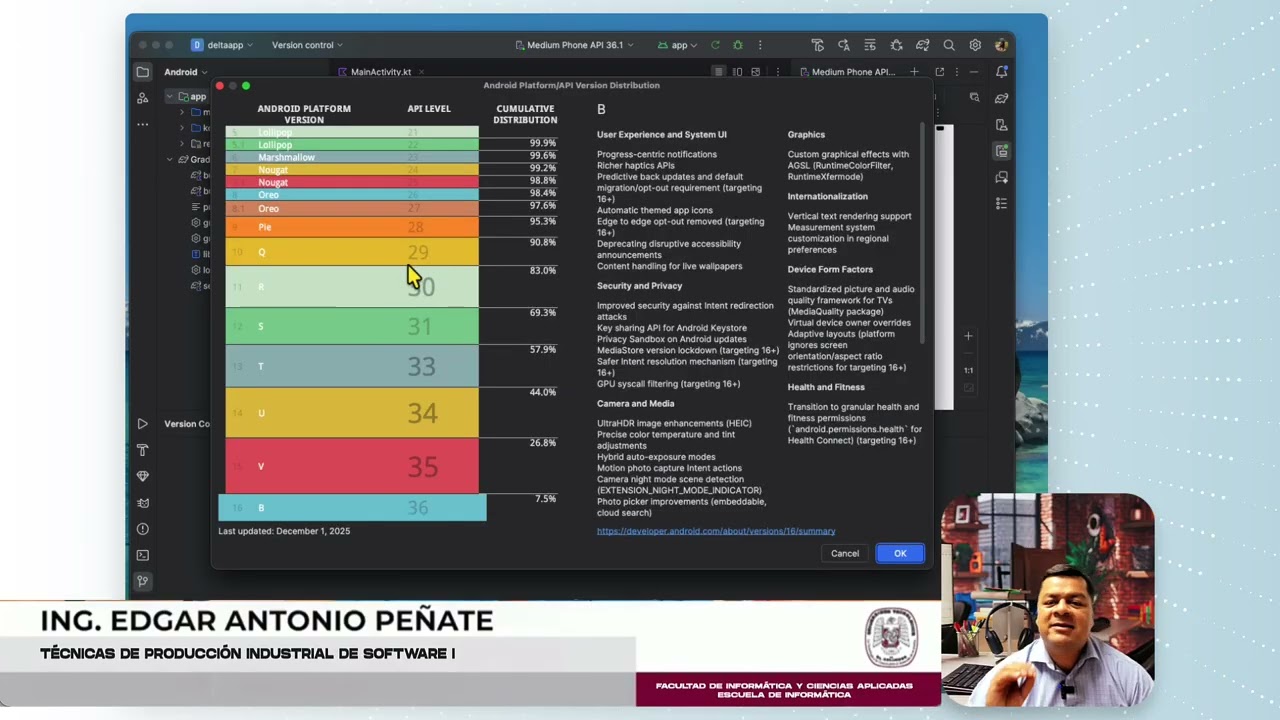Click the description panel vertical scrollbar
This screenshot has height=720, width=1280.
pos(922,233)
